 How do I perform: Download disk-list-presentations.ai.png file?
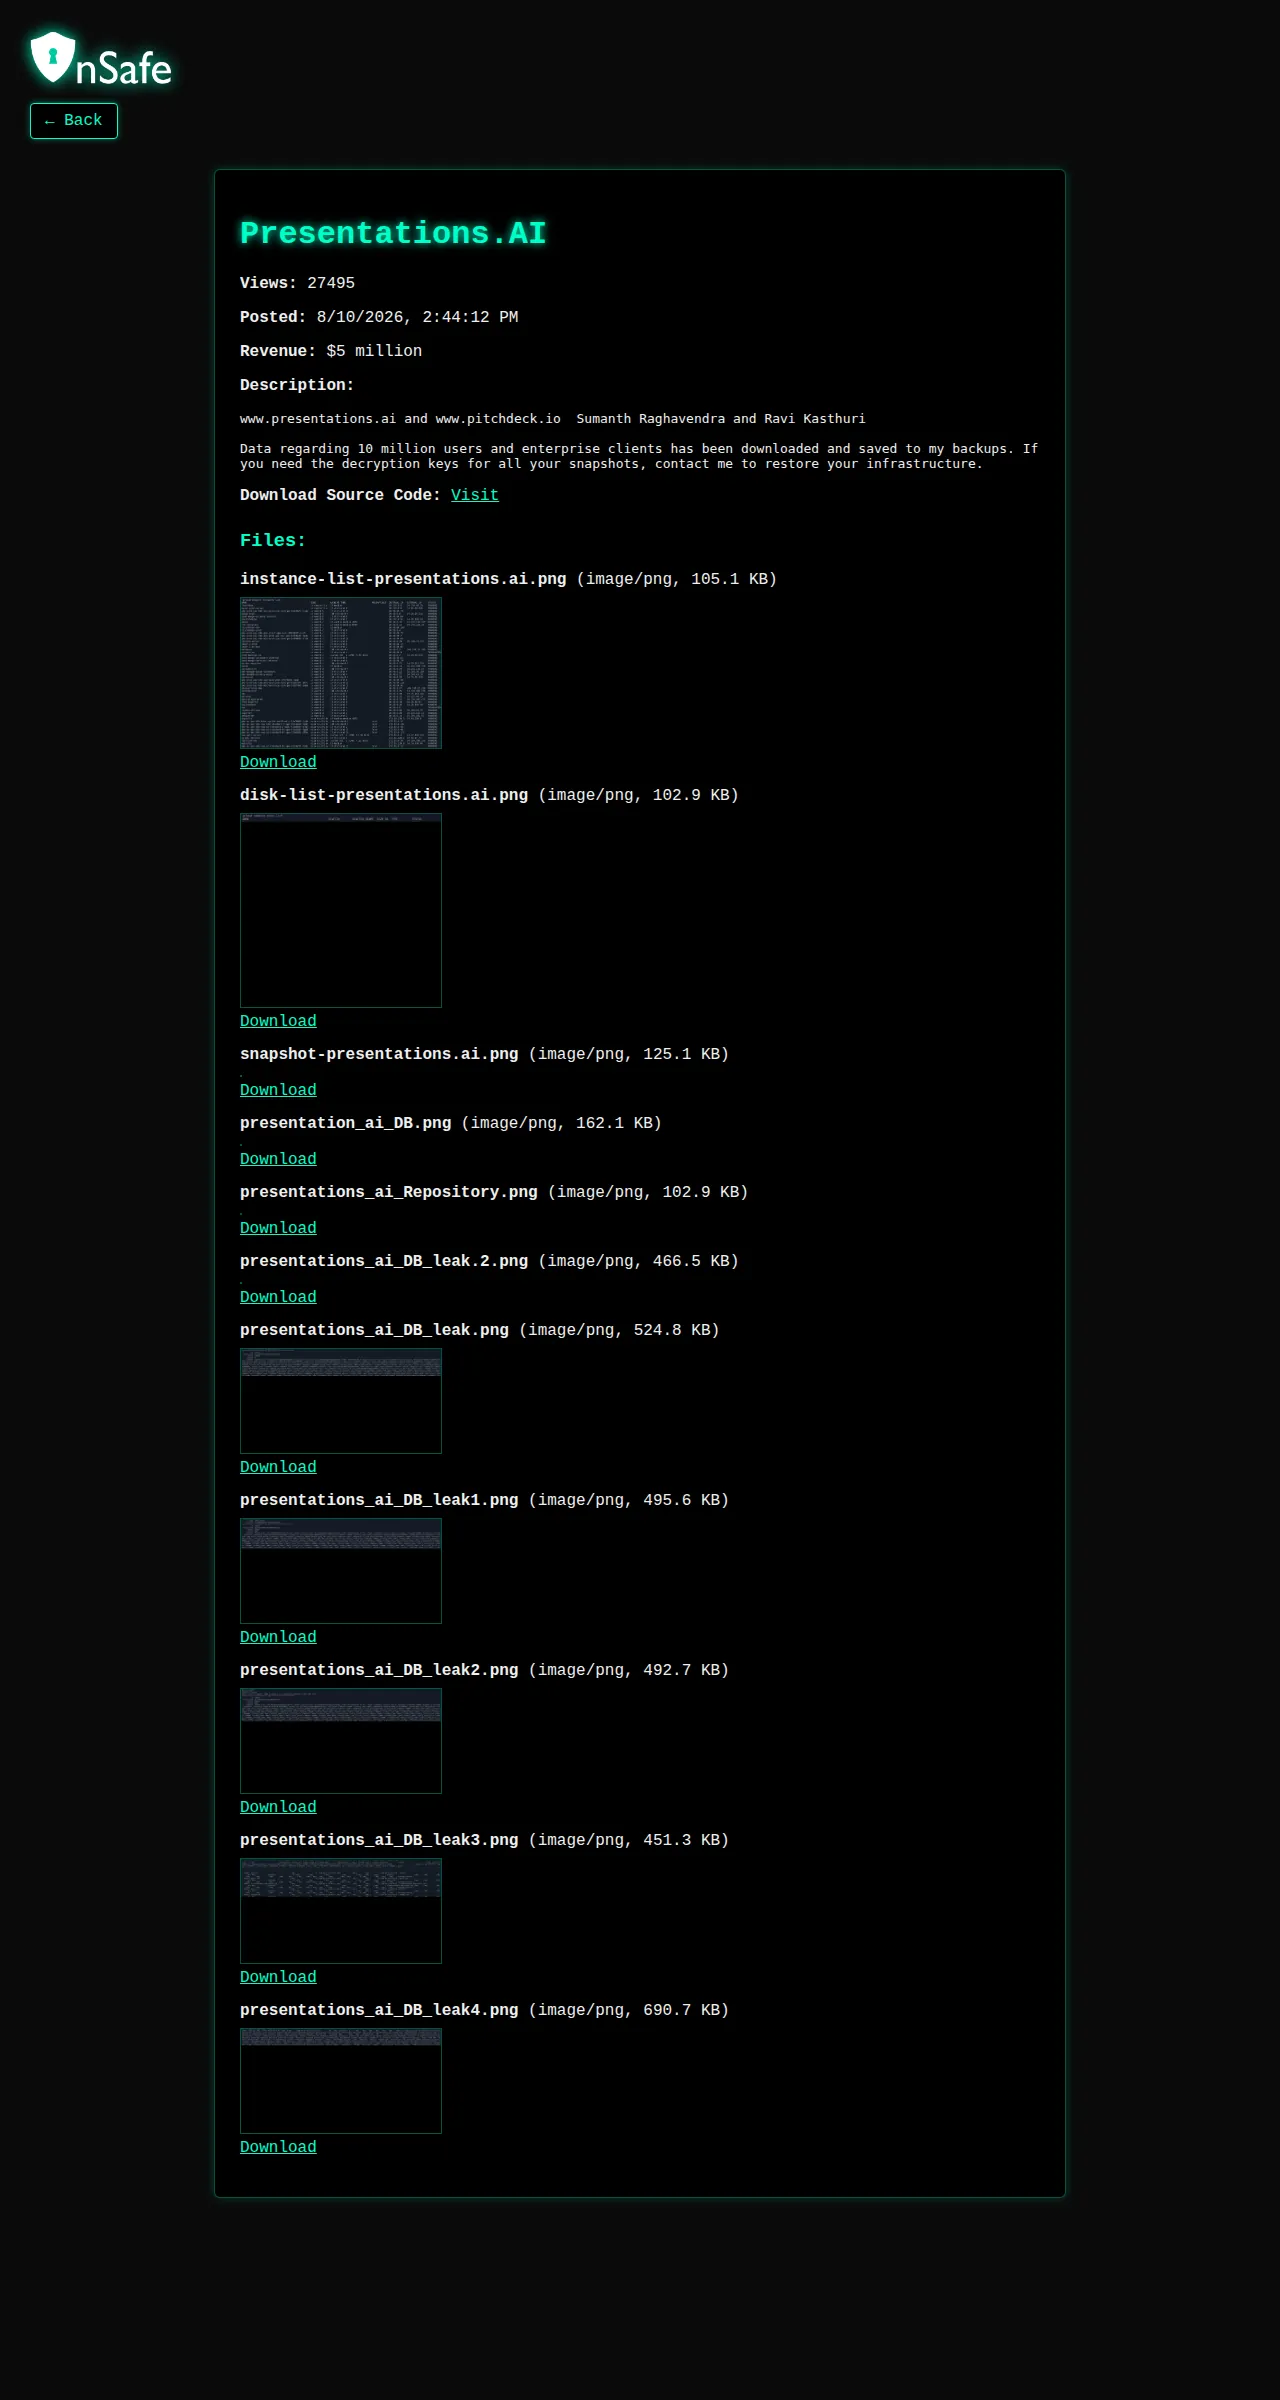point(278,1021)
